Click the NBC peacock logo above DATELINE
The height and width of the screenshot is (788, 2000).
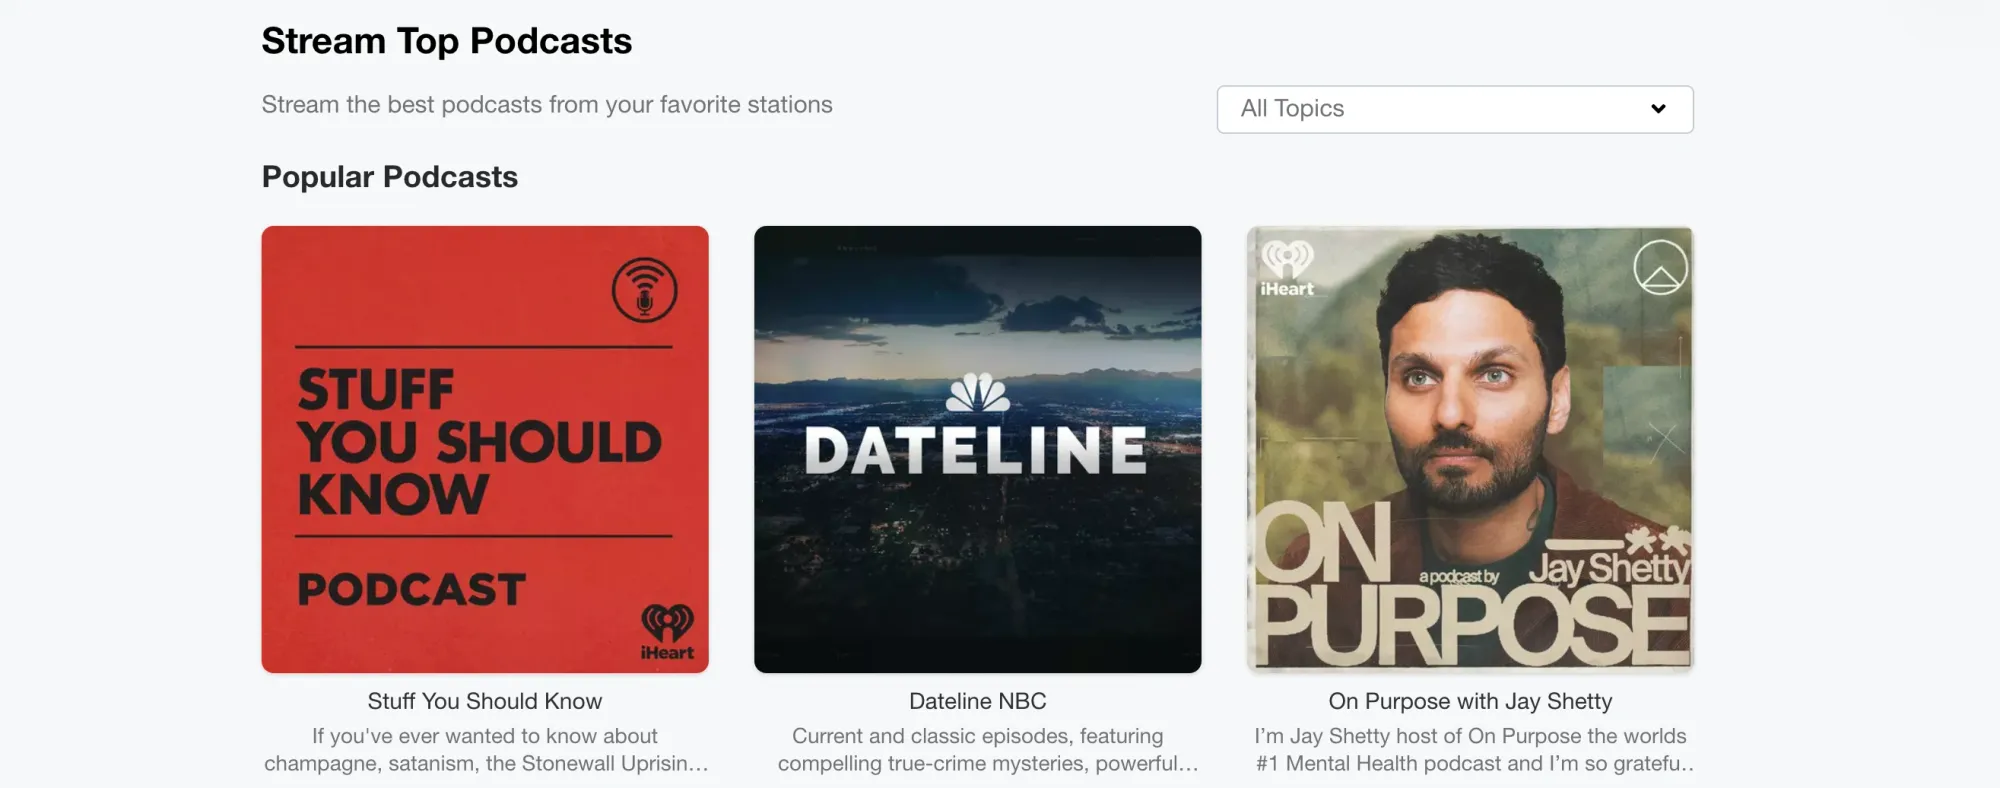(978, 393)
